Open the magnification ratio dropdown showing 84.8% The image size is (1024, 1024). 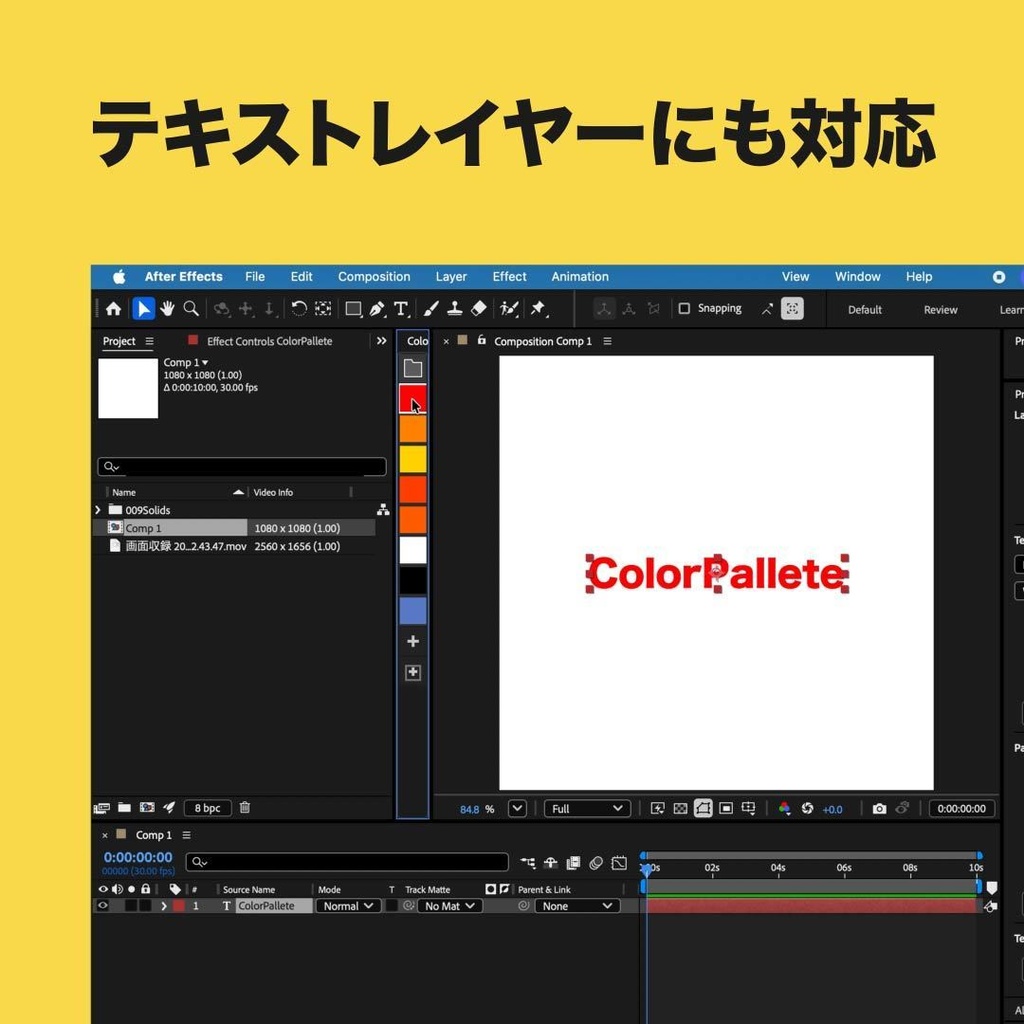pos(517,808)
